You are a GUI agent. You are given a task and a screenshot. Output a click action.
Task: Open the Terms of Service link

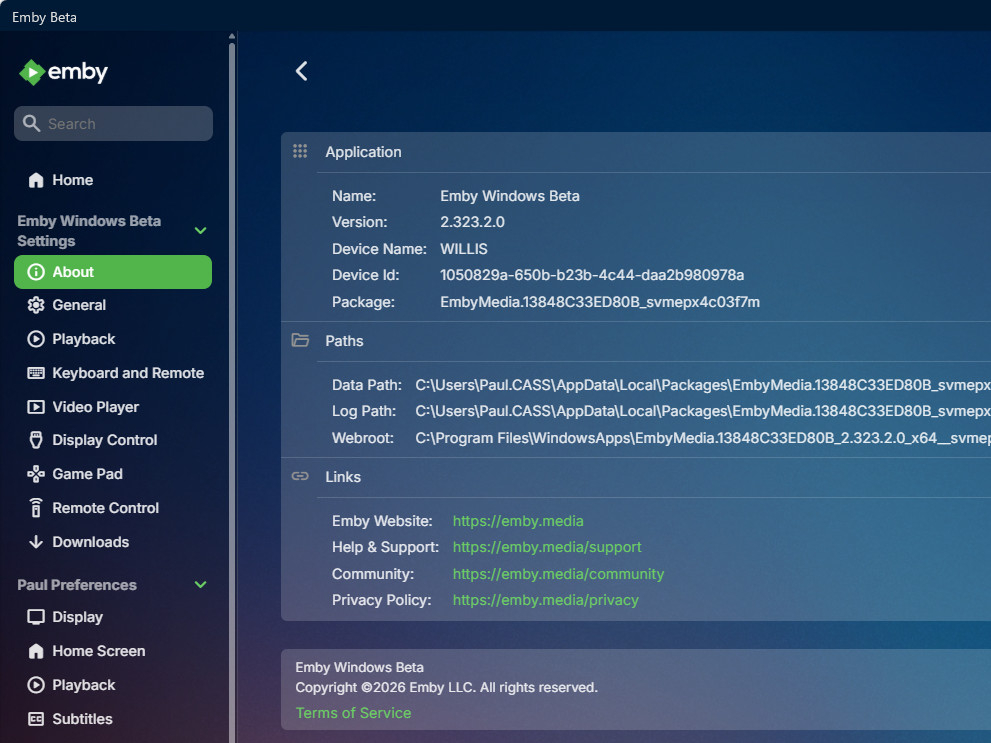(x=353, y=713)
